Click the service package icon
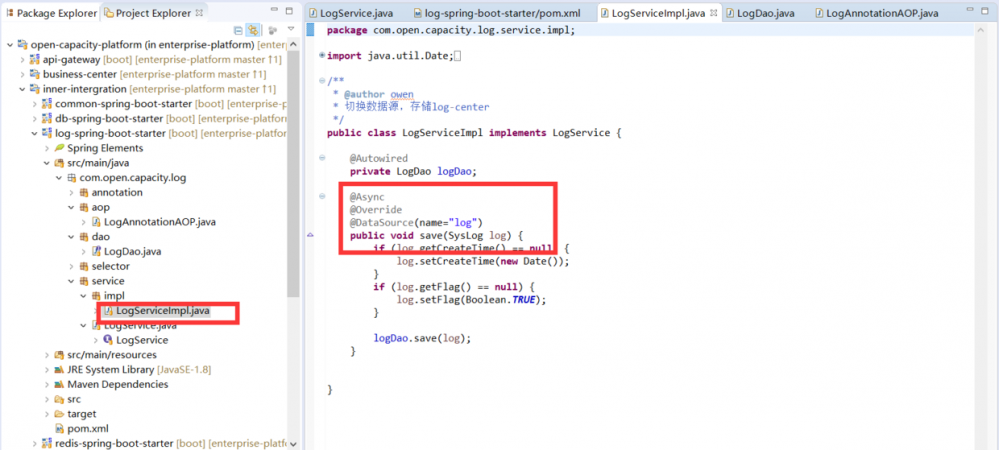This screenshot has height=450, width=999. 83,281
